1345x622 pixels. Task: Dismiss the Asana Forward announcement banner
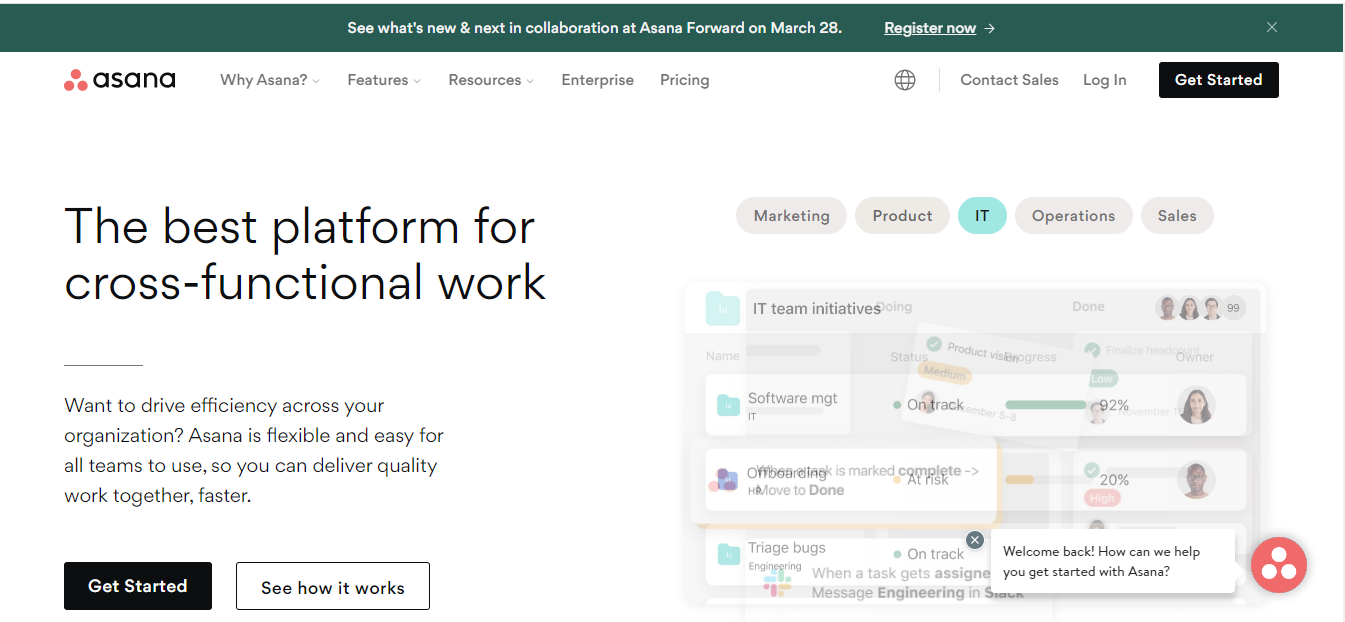[1272, 27]
